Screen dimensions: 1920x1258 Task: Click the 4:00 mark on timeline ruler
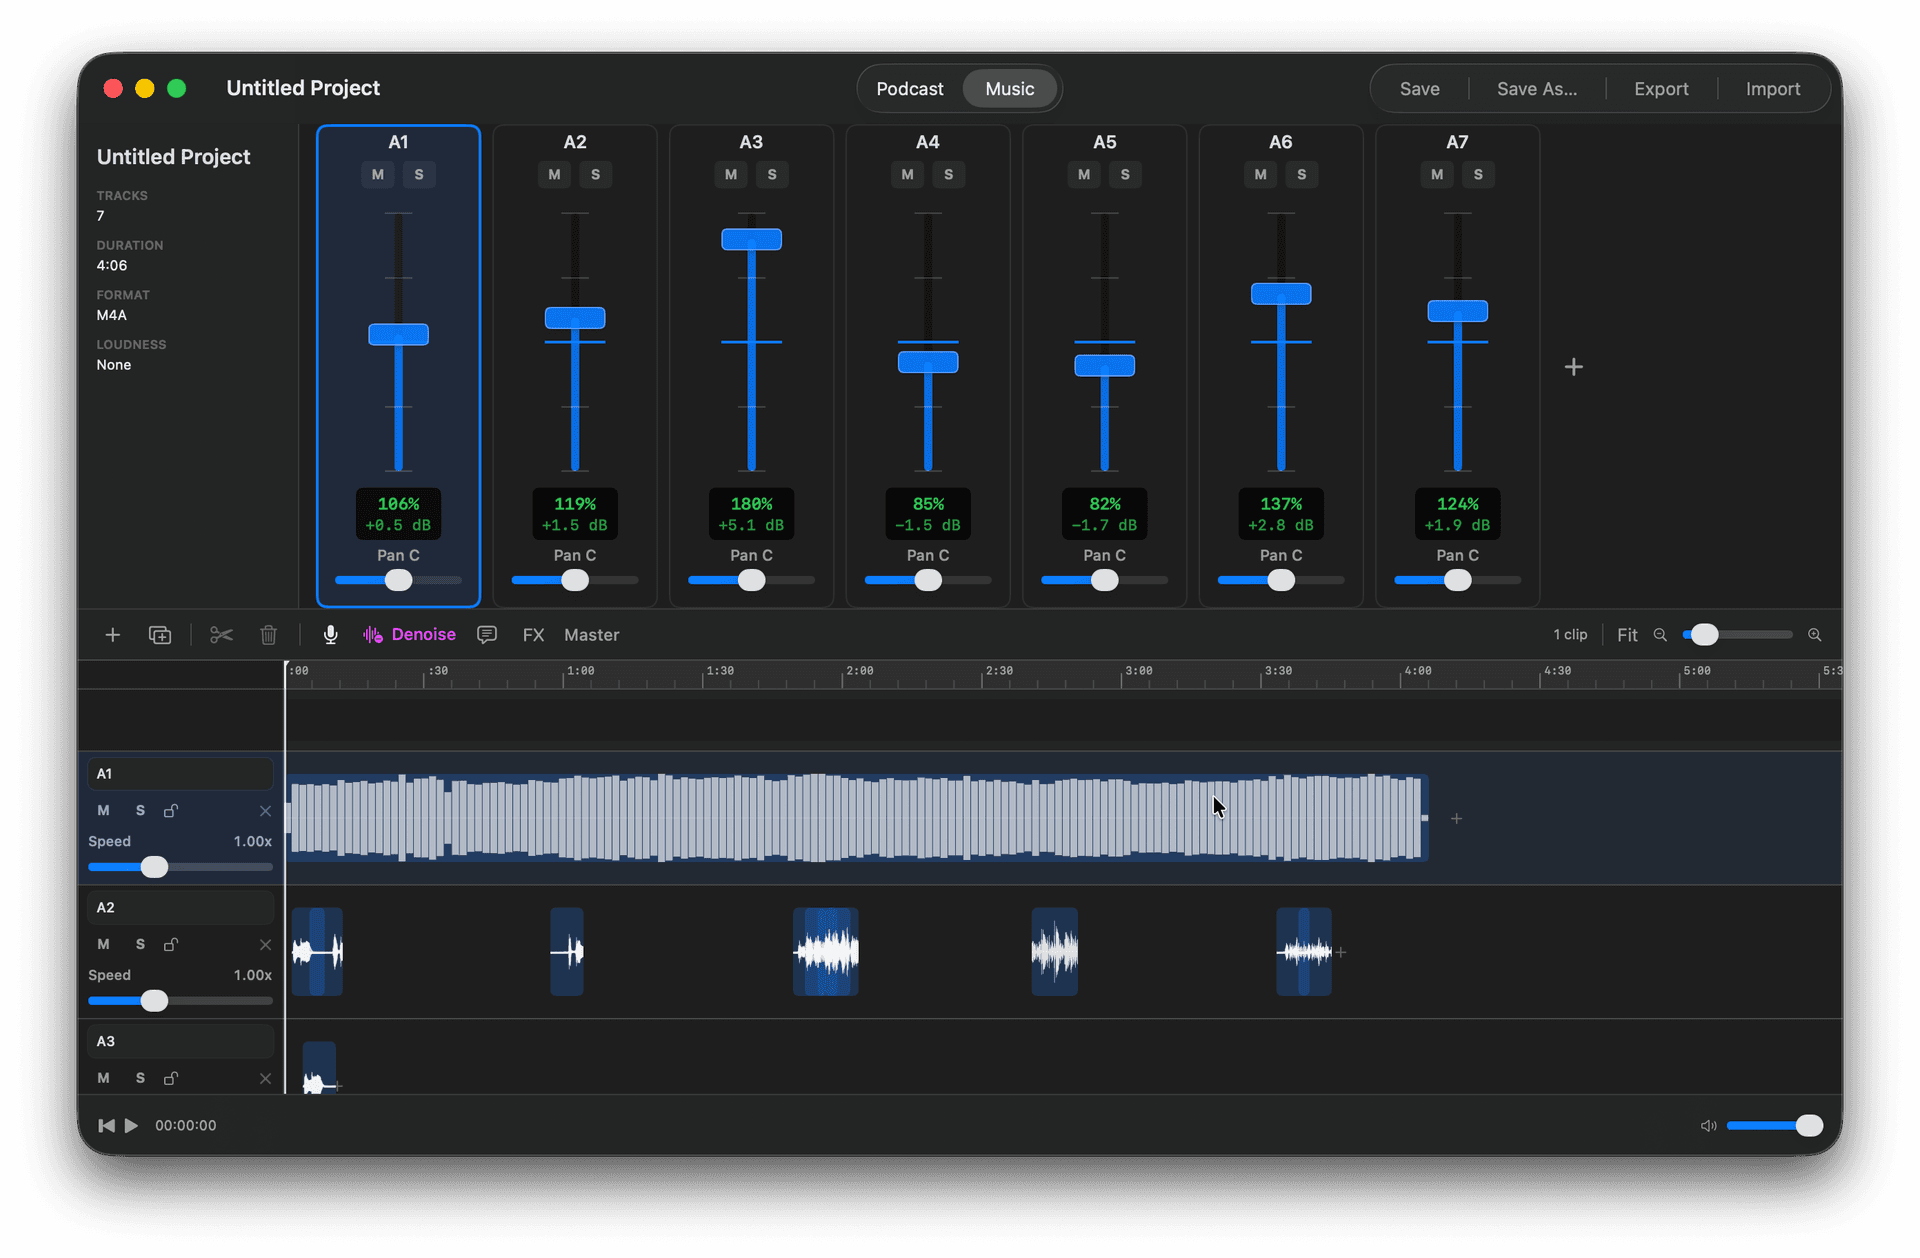coord(1416,672)
